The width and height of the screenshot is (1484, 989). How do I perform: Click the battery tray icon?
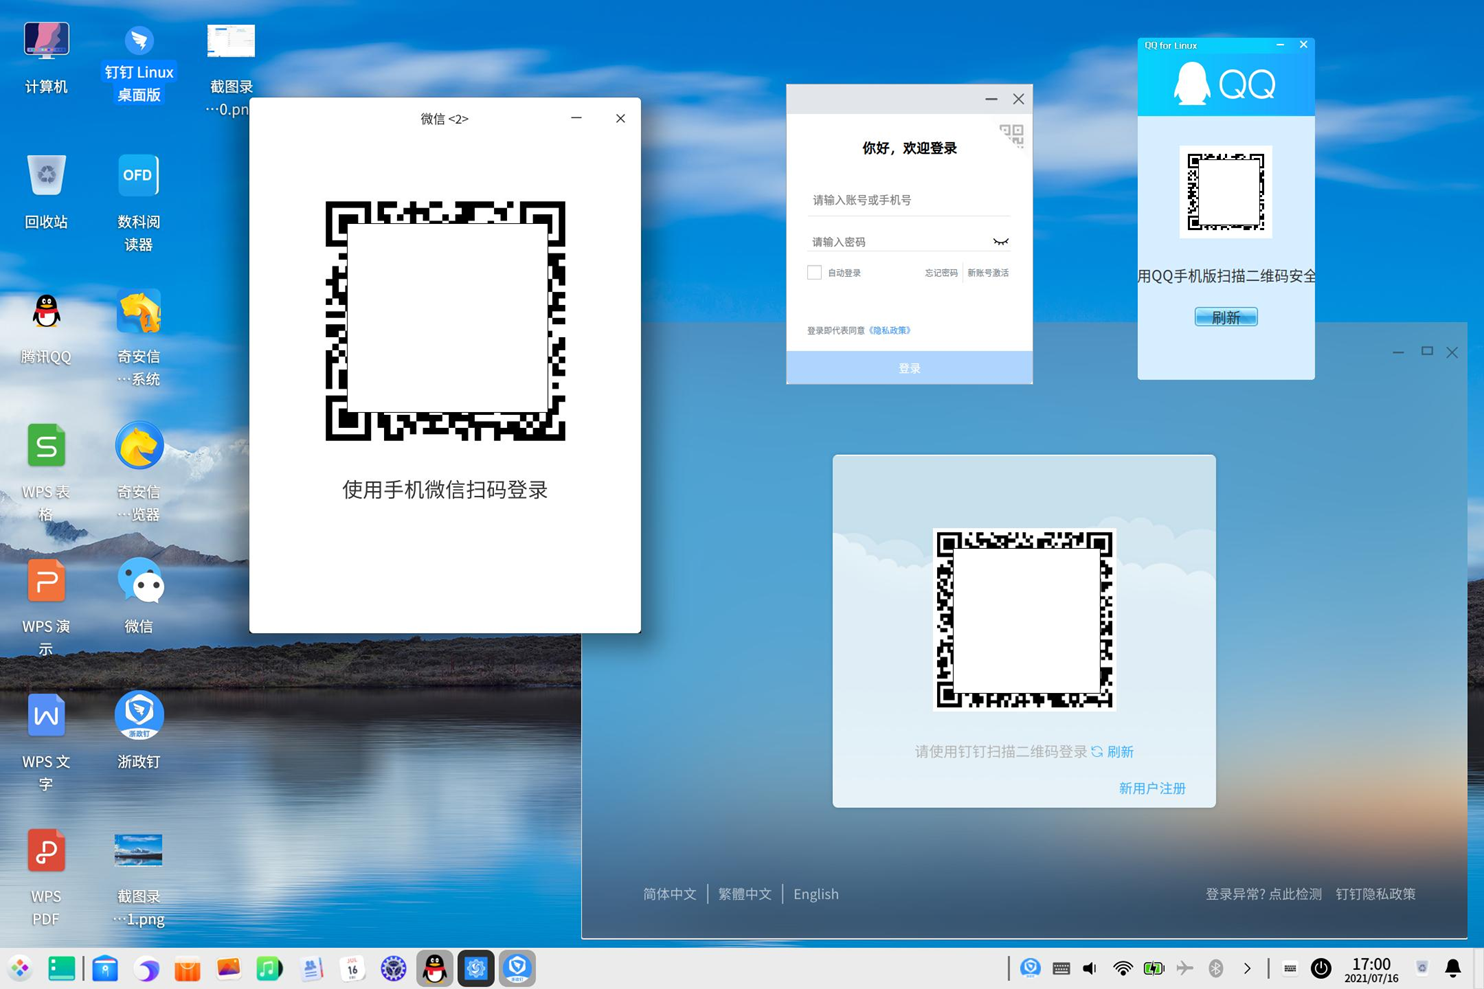[1153, 968]
